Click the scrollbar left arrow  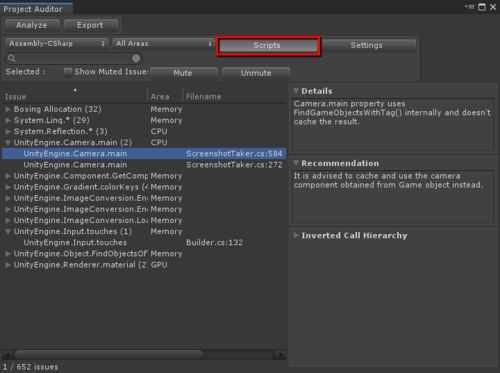8,355
